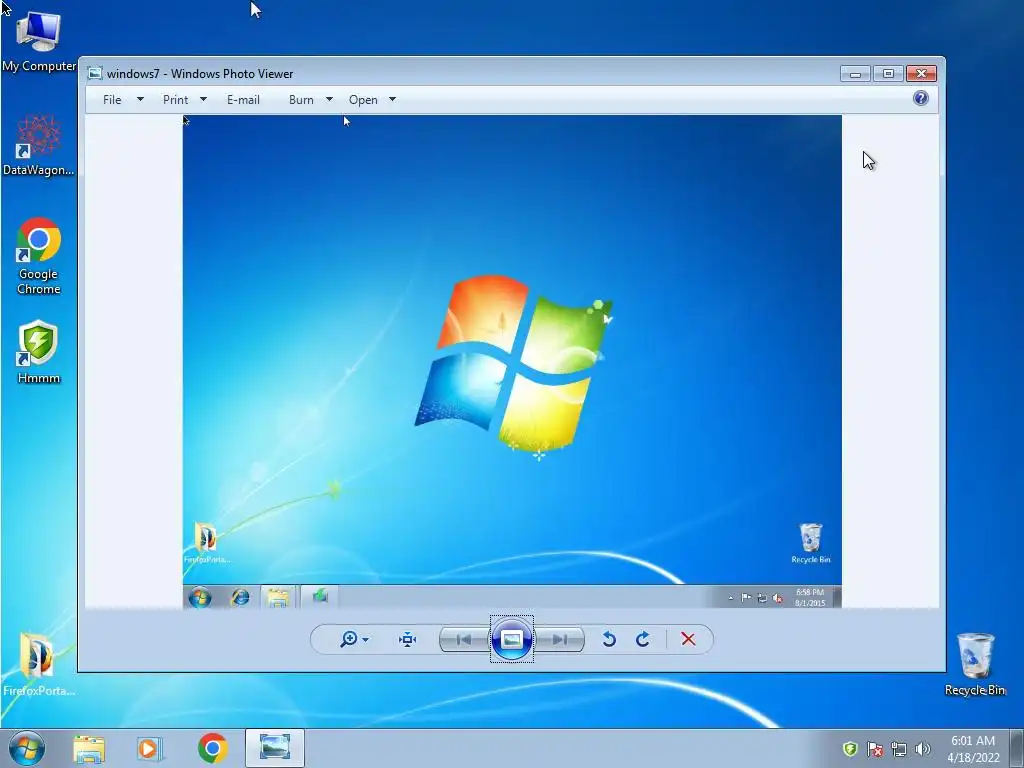Expand the Burn dropdown arrow
This screenshot has height=768, width=1024.
[x=329, y=99]
